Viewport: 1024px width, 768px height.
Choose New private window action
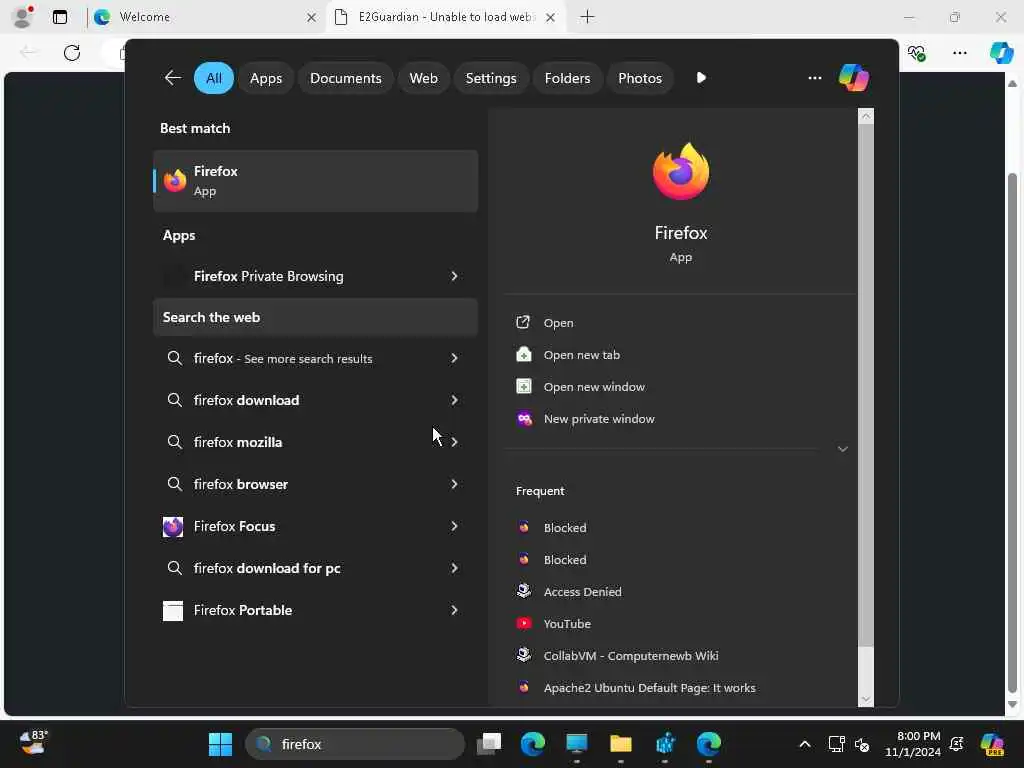pyautogui.click(x=599, y=419)
